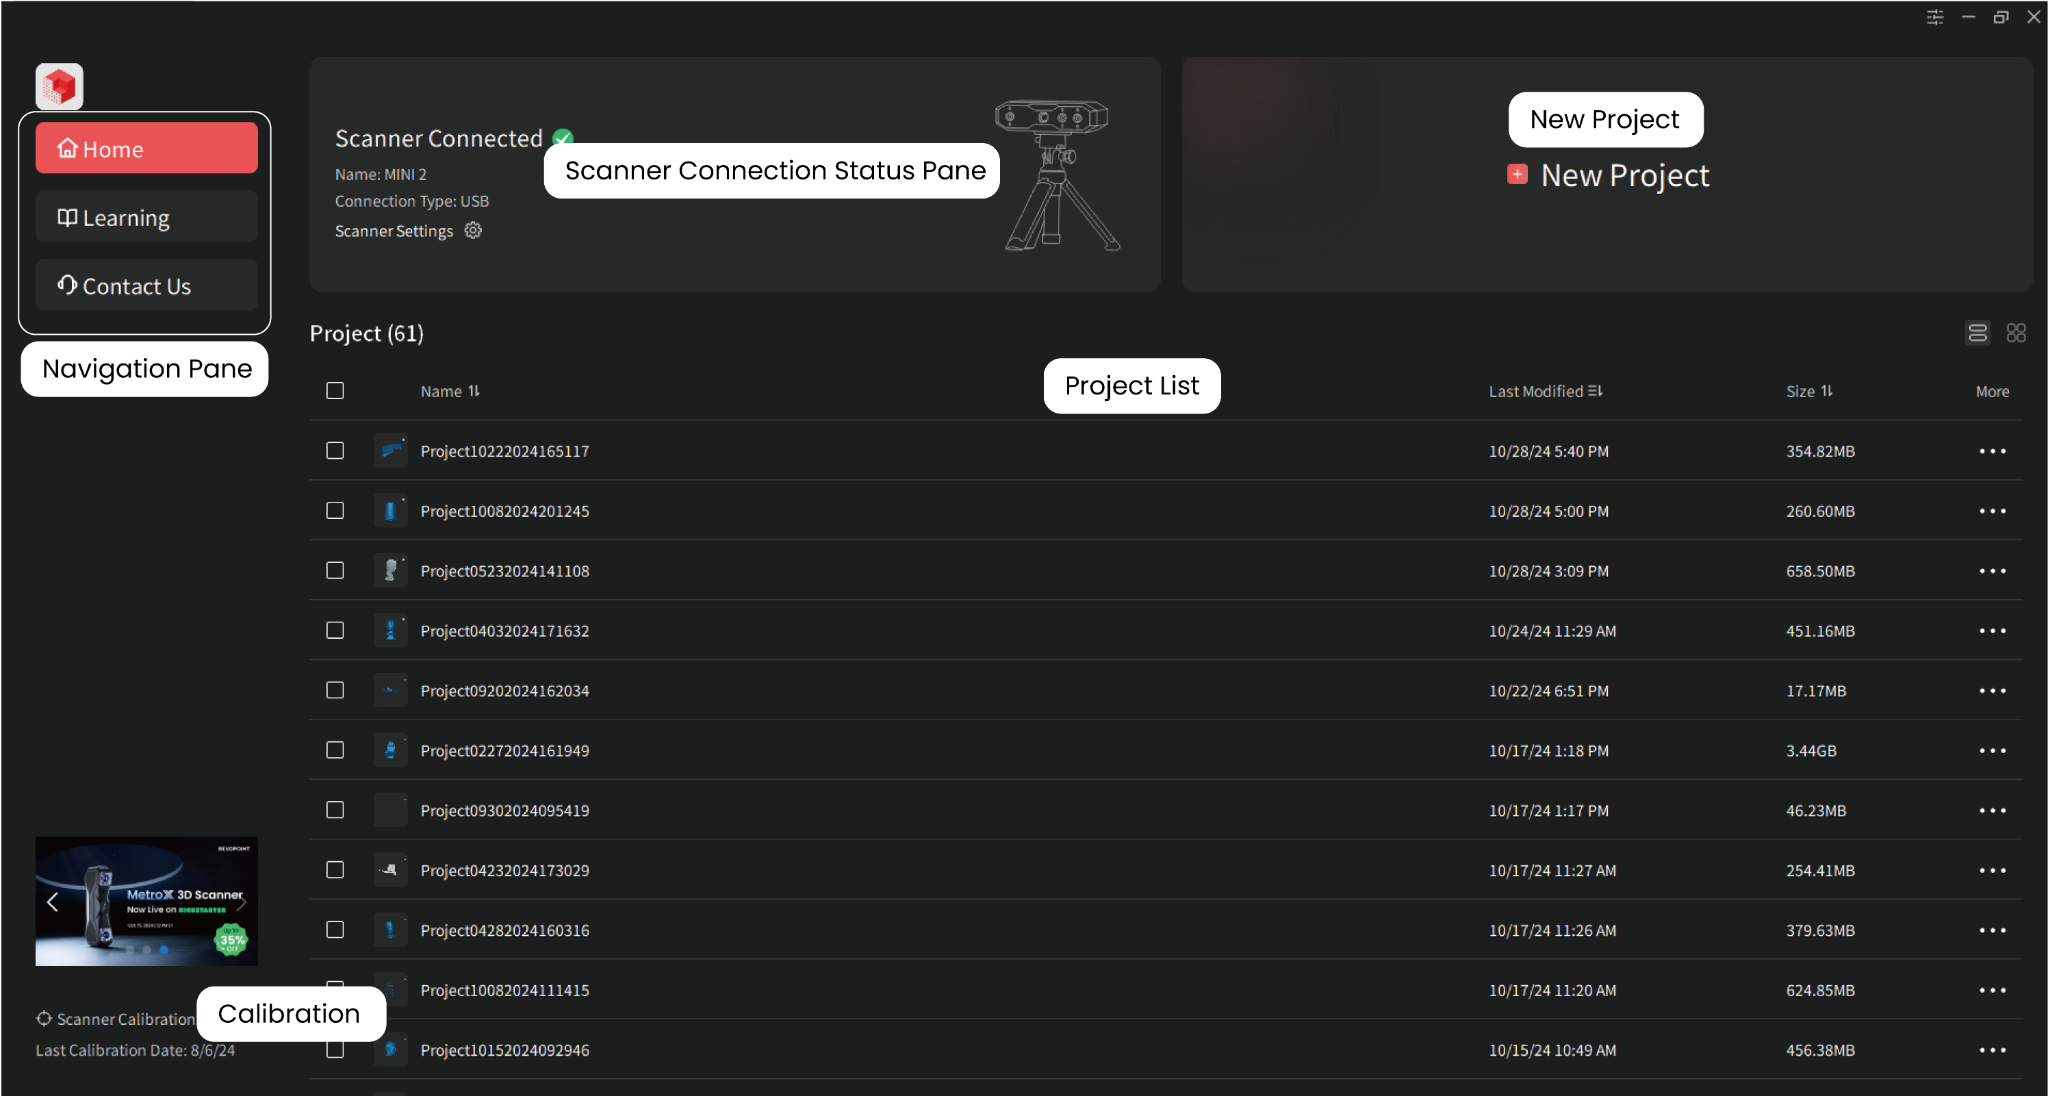This screenshot has width=2048, height=1096.
Task: Click the red New Project plus icon
Action: point(1517,175)
